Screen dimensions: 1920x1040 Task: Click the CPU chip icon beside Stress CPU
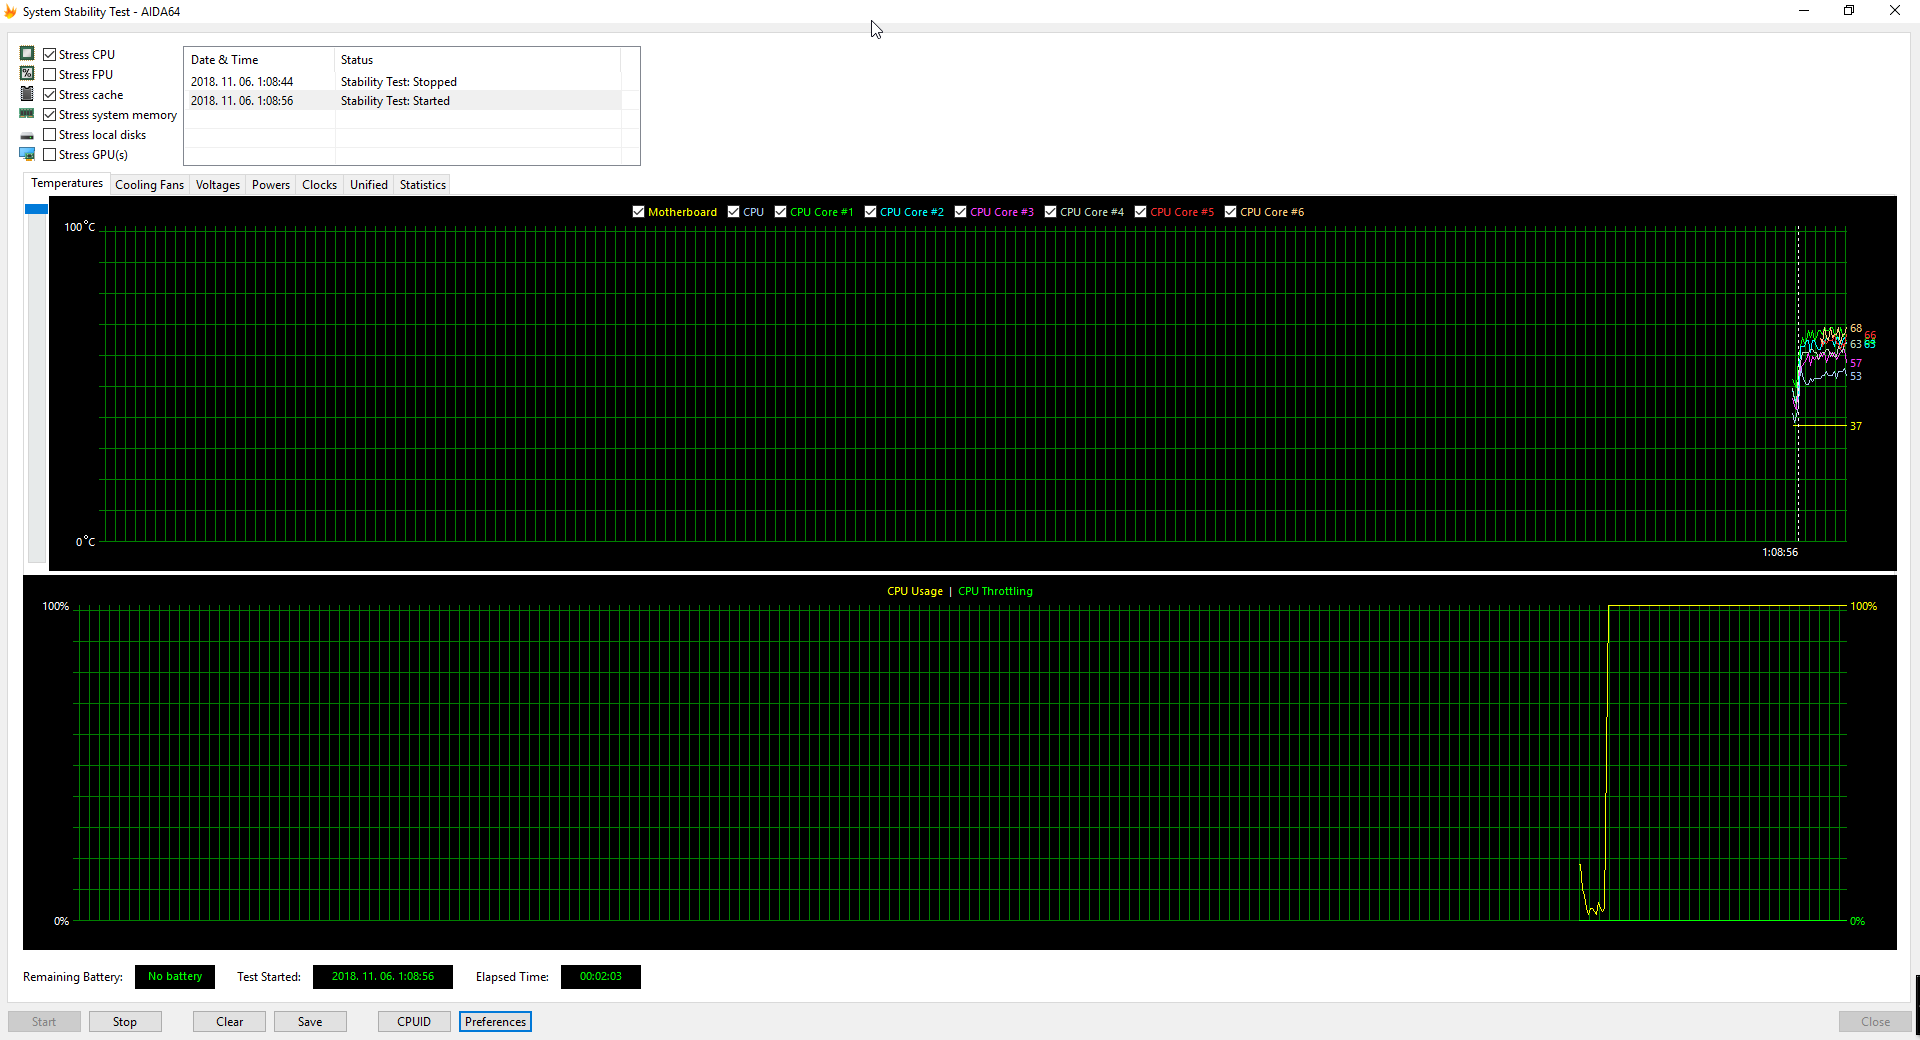27,54
